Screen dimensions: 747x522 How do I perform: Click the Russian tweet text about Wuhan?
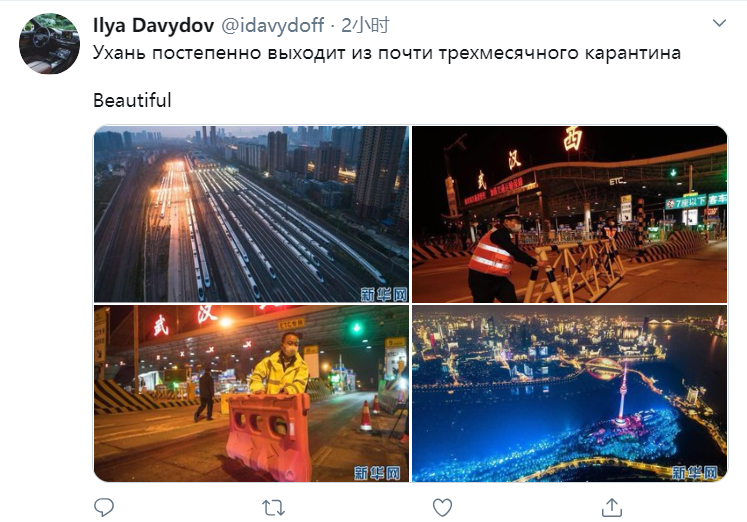click(x=386, y=53)
